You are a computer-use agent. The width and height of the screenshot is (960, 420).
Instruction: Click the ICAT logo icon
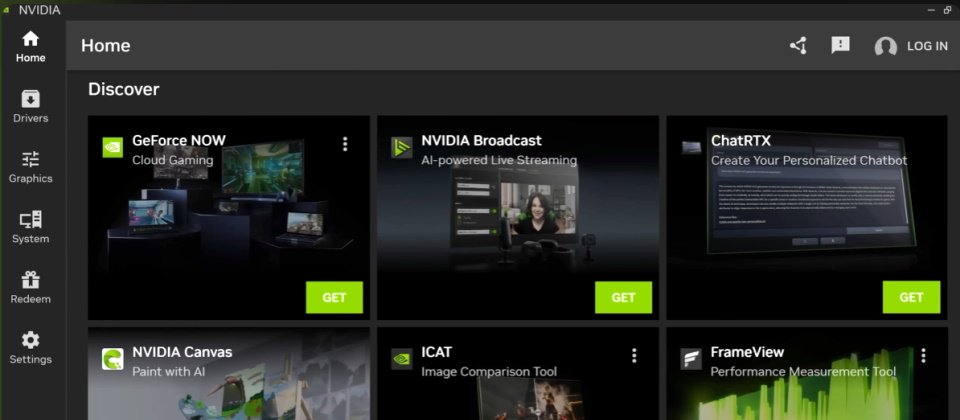click(x=402, y=359)
